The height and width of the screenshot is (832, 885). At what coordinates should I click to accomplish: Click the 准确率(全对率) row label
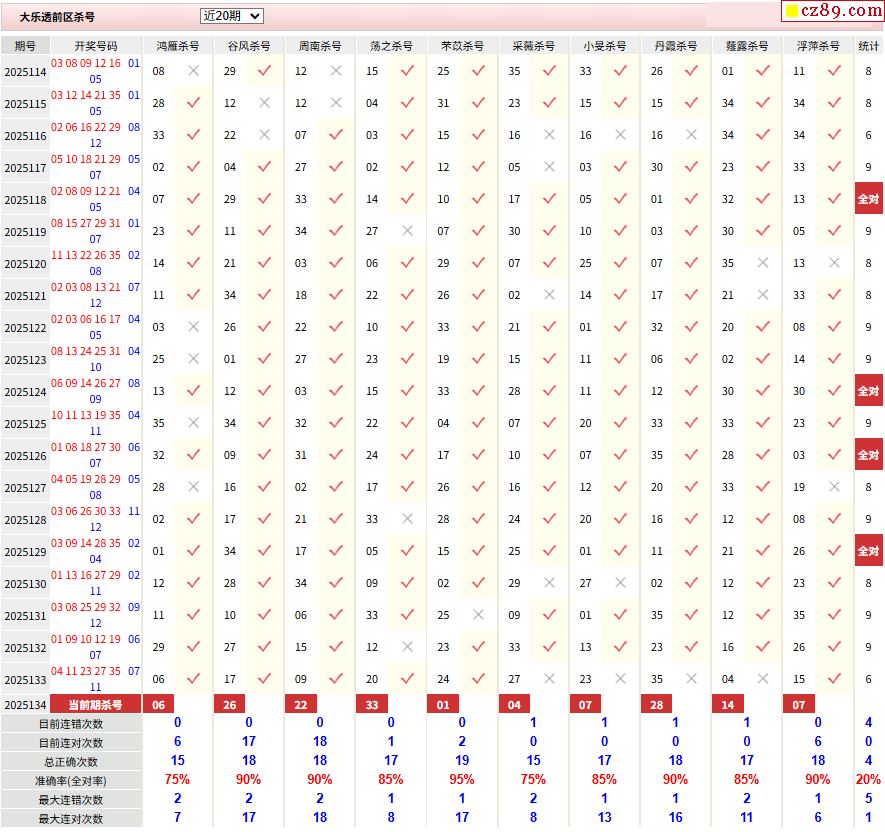(x=70, y=781)
